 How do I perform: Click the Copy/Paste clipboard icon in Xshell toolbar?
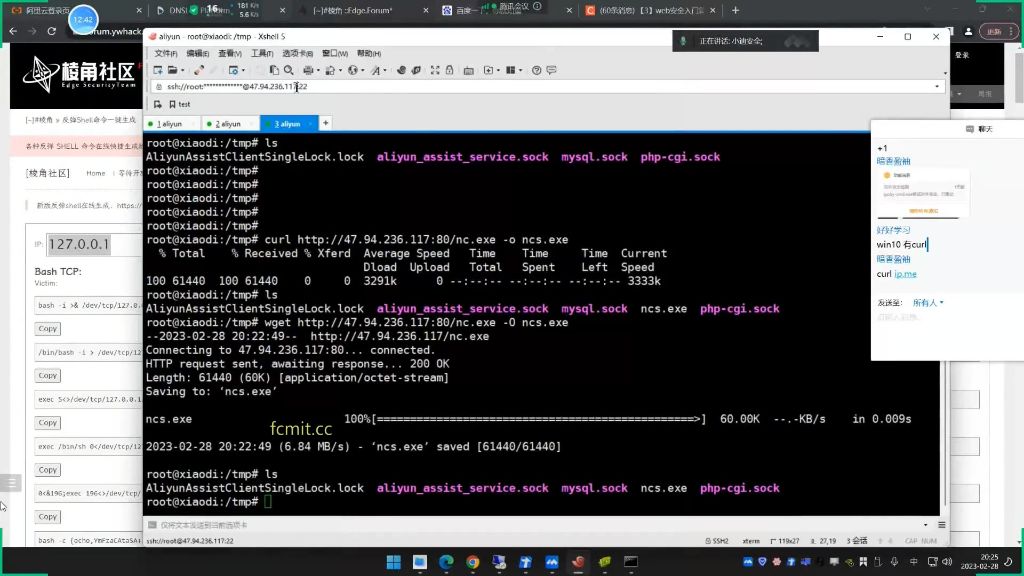tap(274, 70)
